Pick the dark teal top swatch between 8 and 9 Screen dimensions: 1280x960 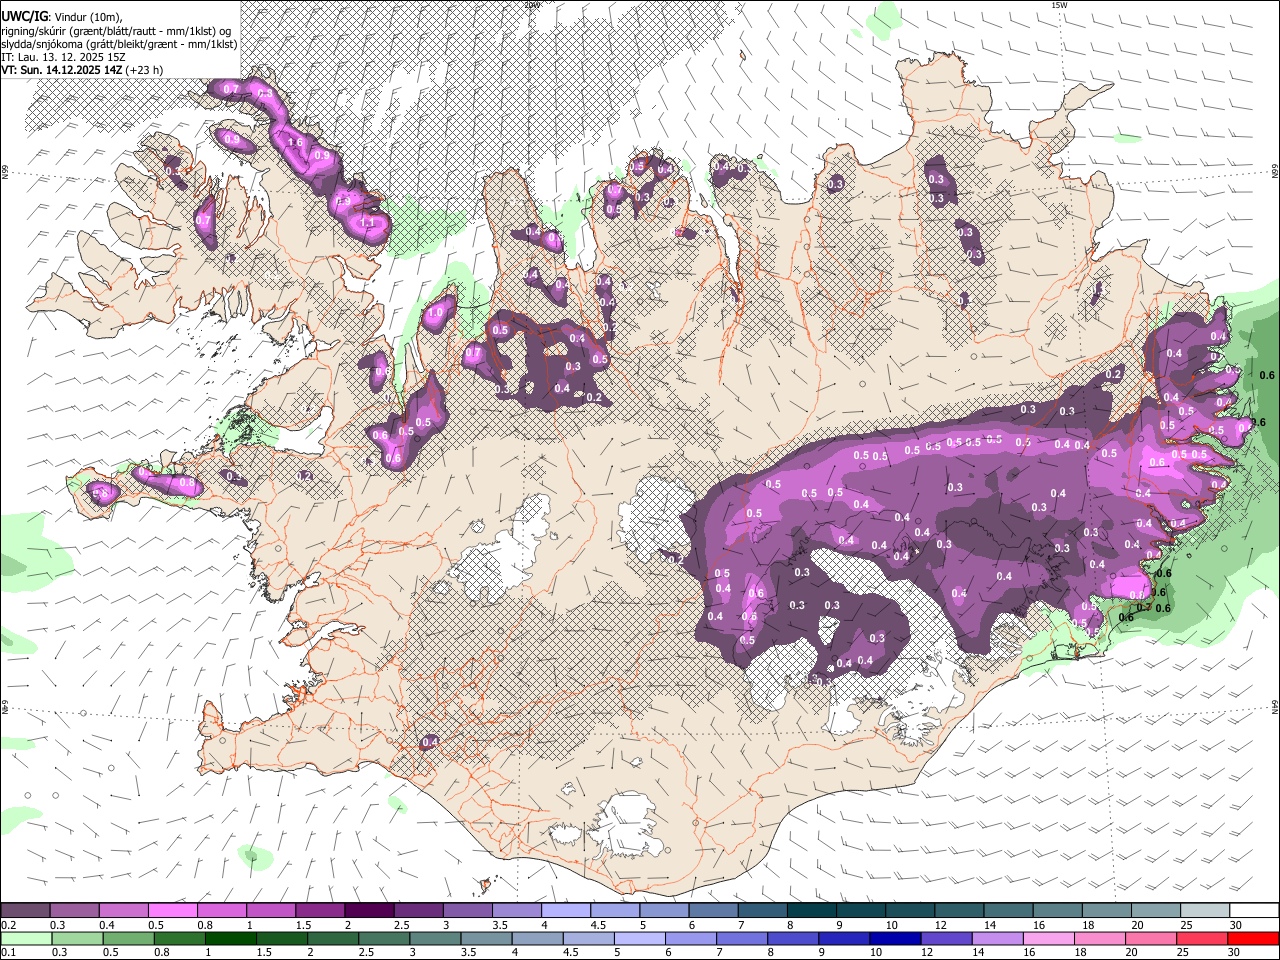pos(812,910)
